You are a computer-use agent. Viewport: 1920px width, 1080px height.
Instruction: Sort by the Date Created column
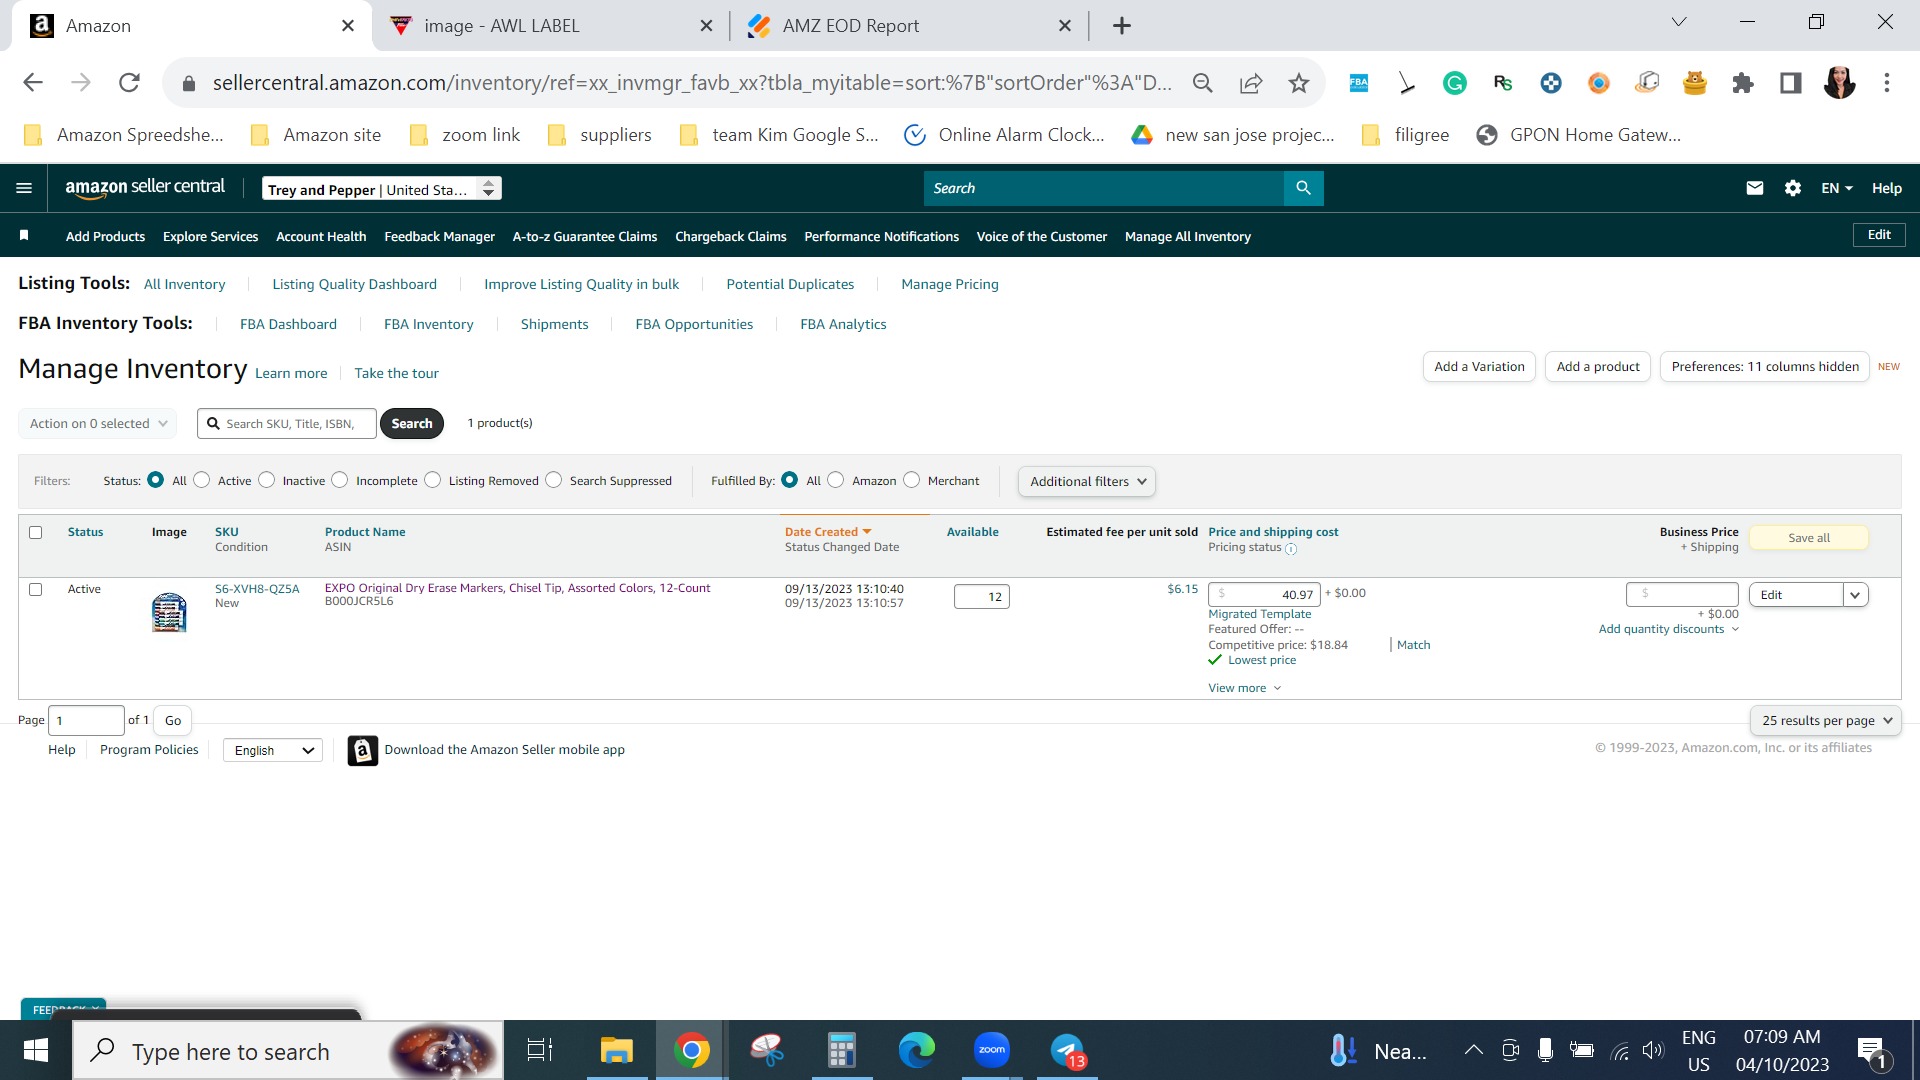(828, 532)
